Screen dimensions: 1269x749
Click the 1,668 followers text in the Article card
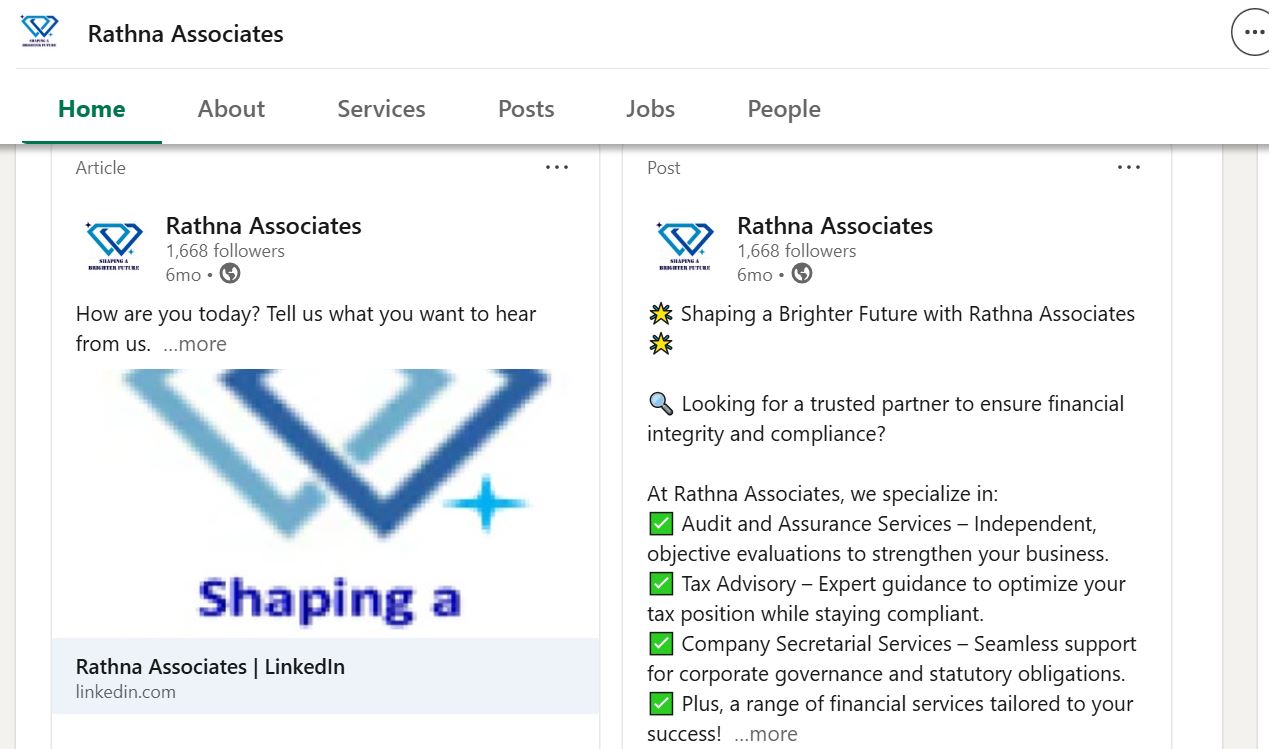point(226,251)
